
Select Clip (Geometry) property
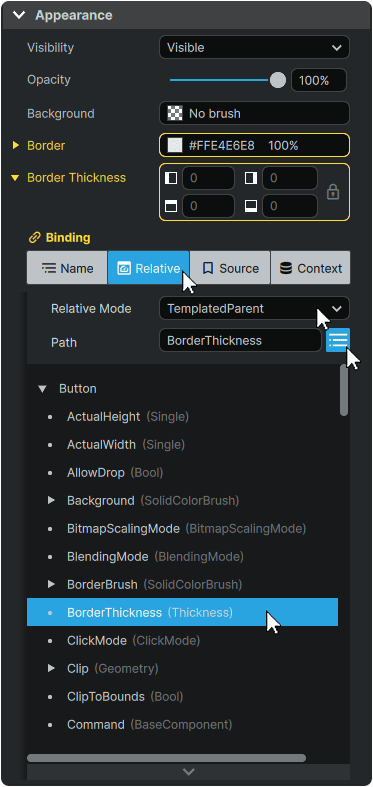(x=112, y=669)
